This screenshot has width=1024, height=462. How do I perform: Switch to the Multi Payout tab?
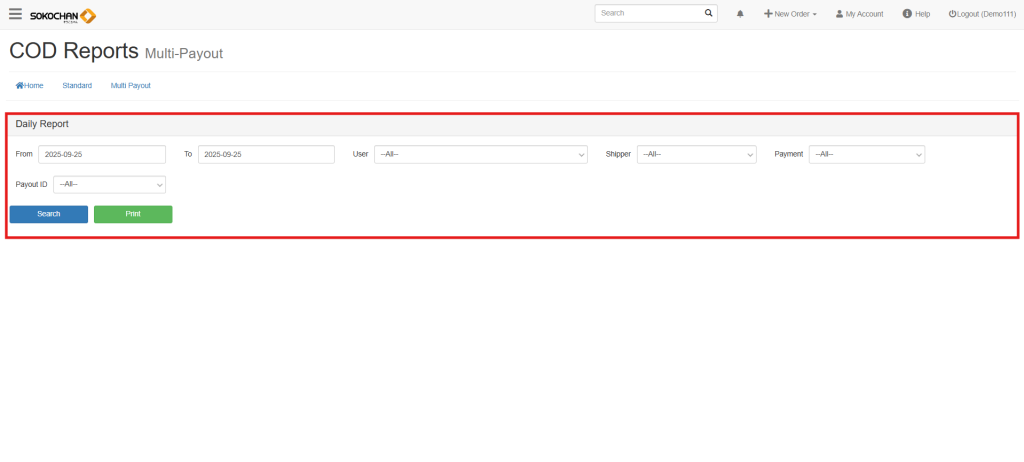coord(131,86)
